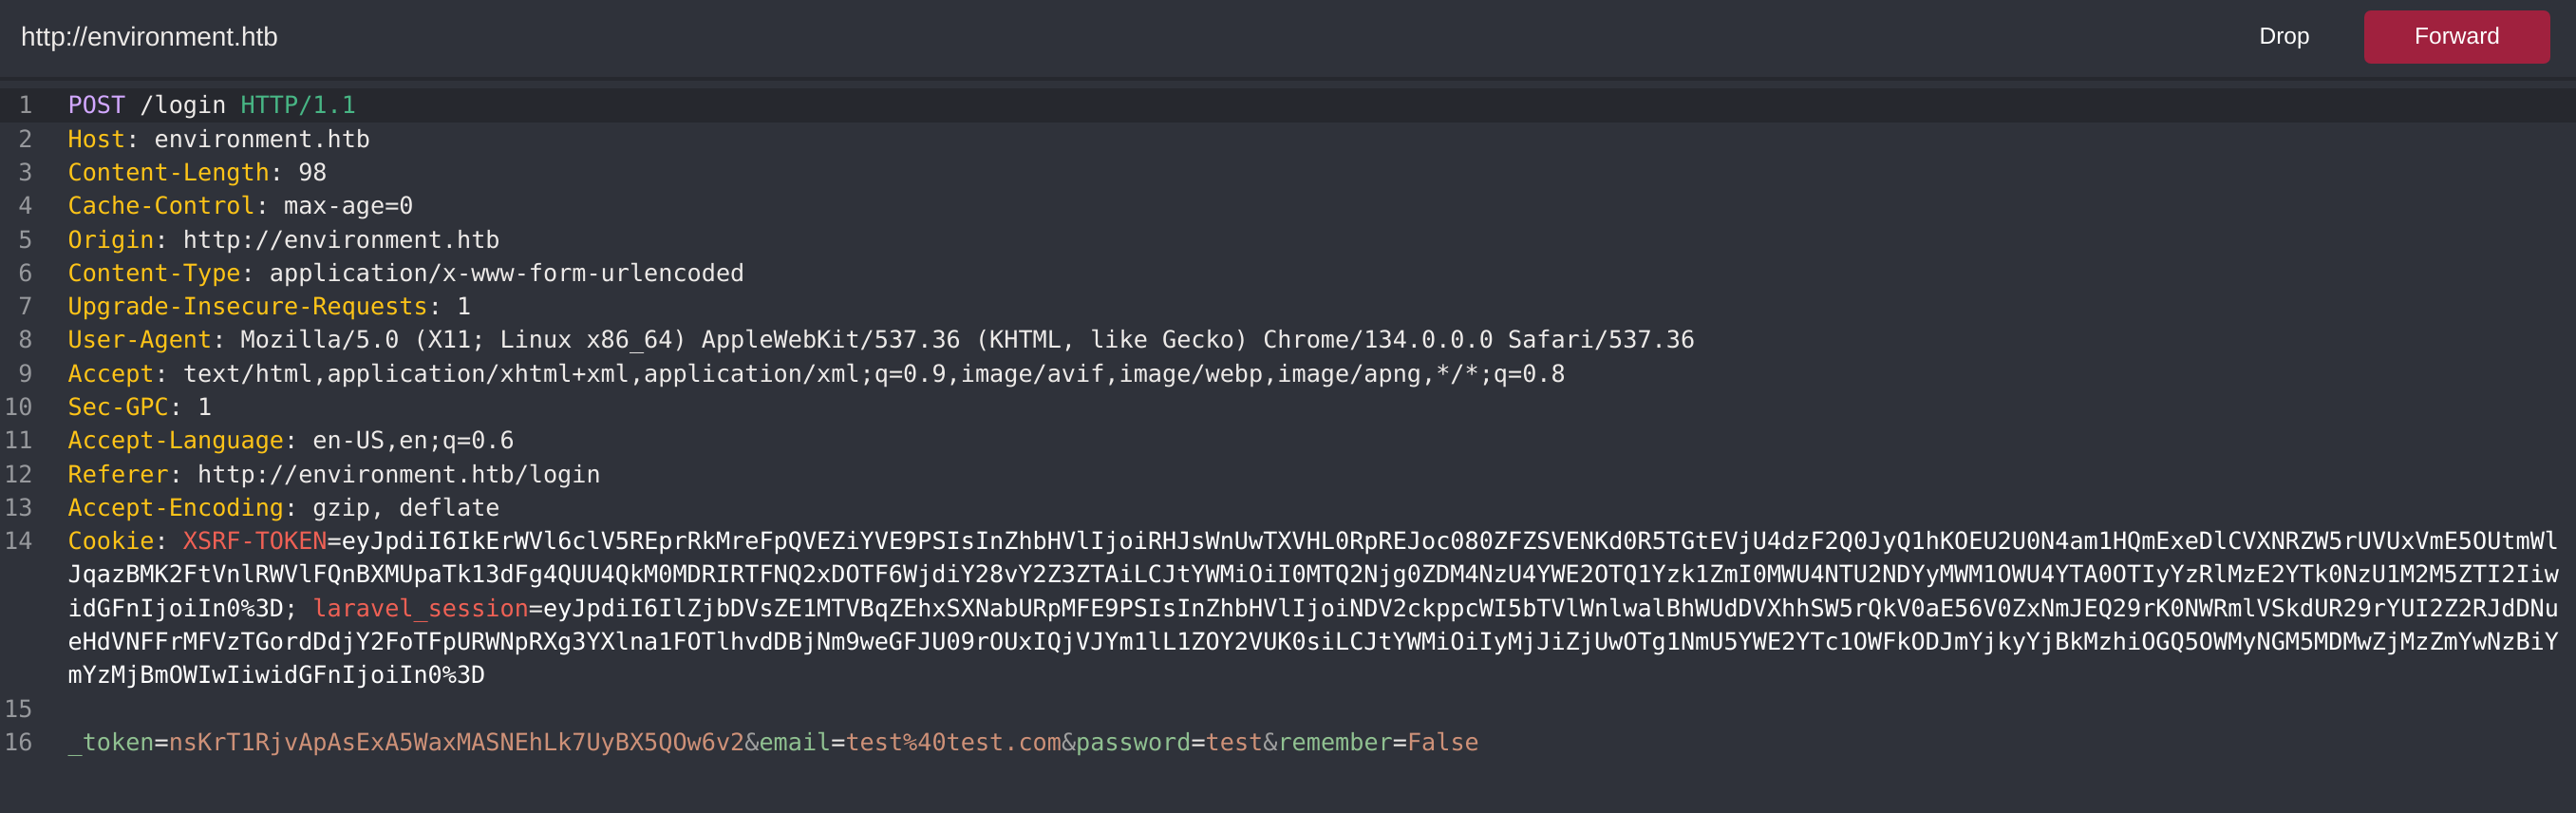Click the email parameter value test%40test.com
This screenshot has width=2576, height=813.
953,742
